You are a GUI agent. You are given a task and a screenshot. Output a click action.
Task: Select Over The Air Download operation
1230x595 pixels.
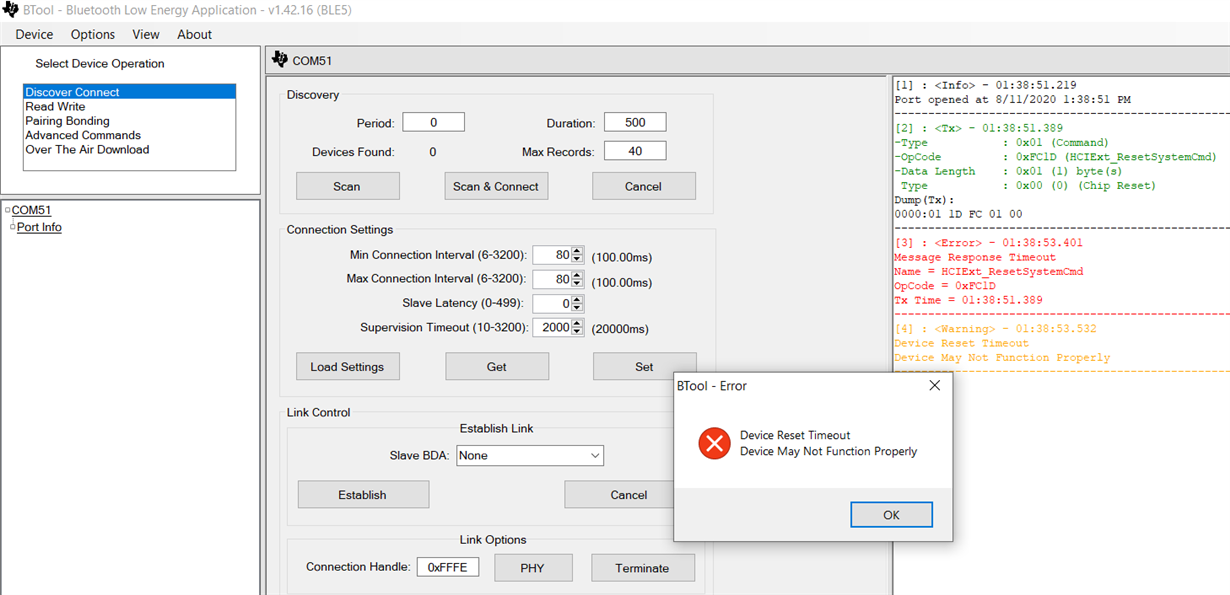(x=129, y=149)
